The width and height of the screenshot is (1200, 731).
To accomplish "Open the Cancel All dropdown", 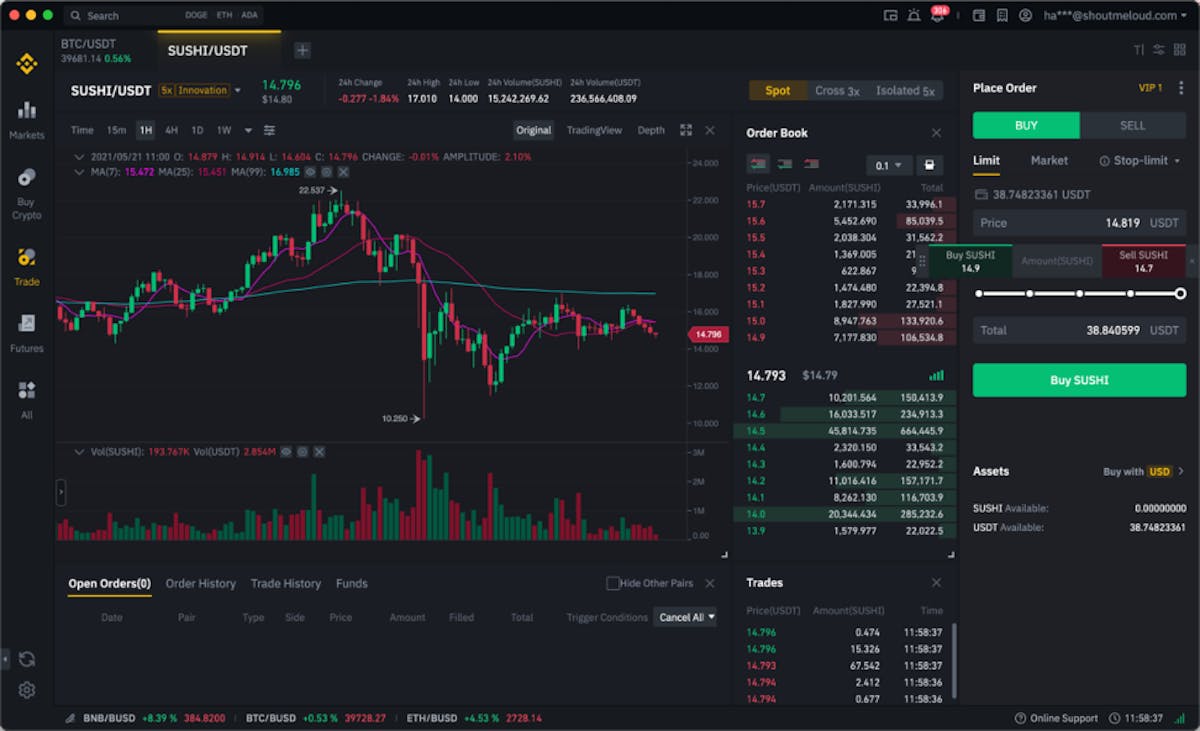I will click(685, 617).
